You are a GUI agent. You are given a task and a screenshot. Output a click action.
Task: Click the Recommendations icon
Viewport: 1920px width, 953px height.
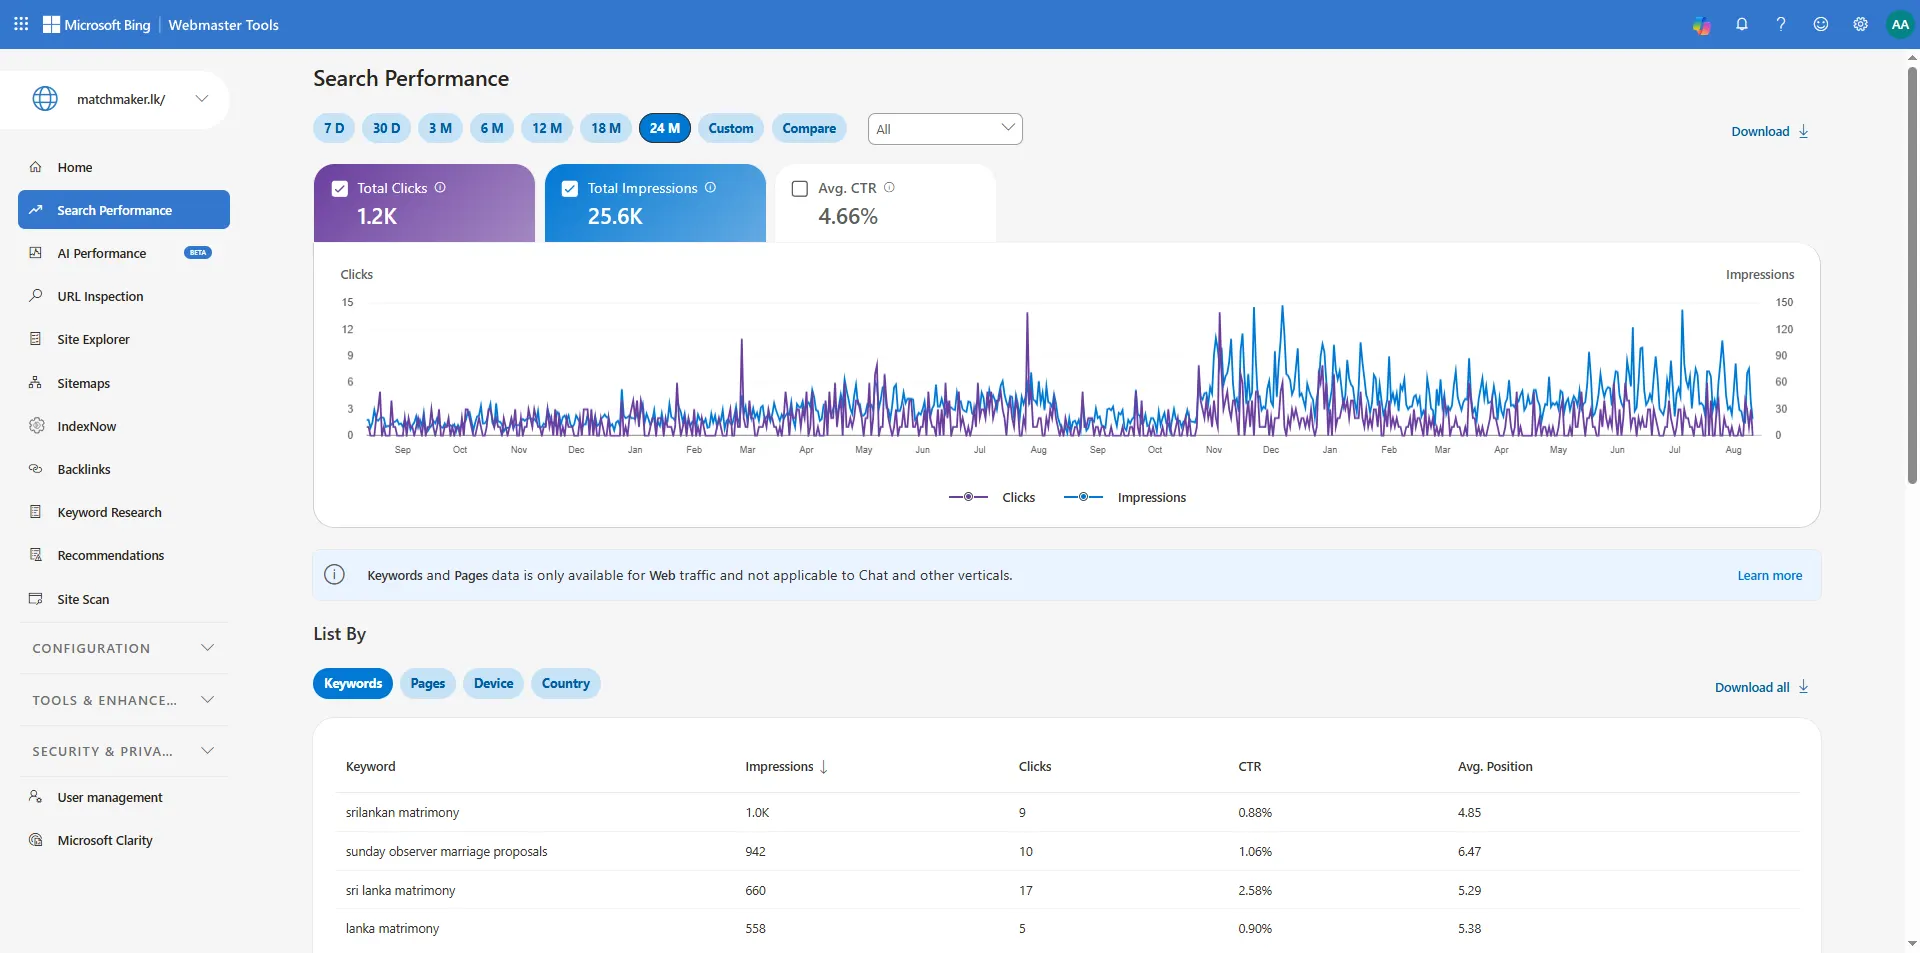tap(36, 555)
